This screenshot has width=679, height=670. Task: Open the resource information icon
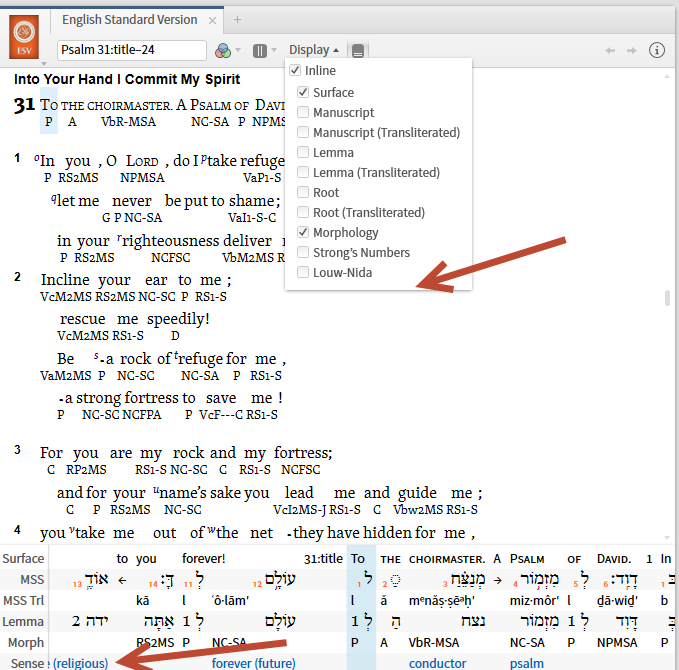pyautogui.click(x=656, y=50)
